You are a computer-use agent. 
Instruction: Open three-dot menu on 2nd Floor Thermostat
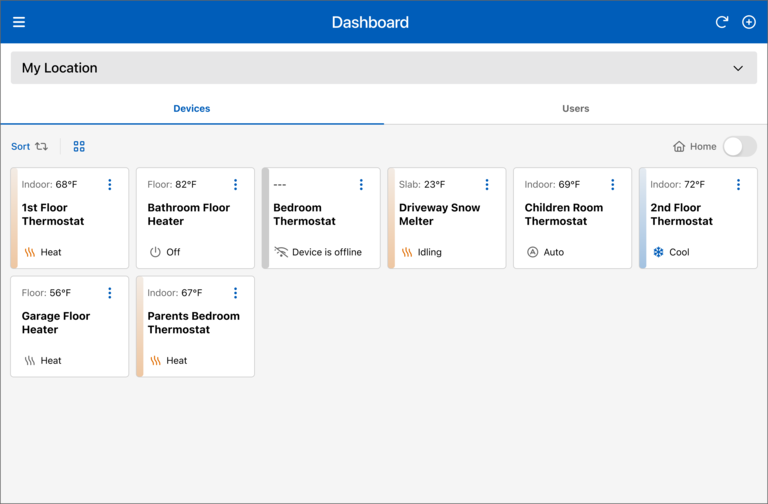point(738,185)
